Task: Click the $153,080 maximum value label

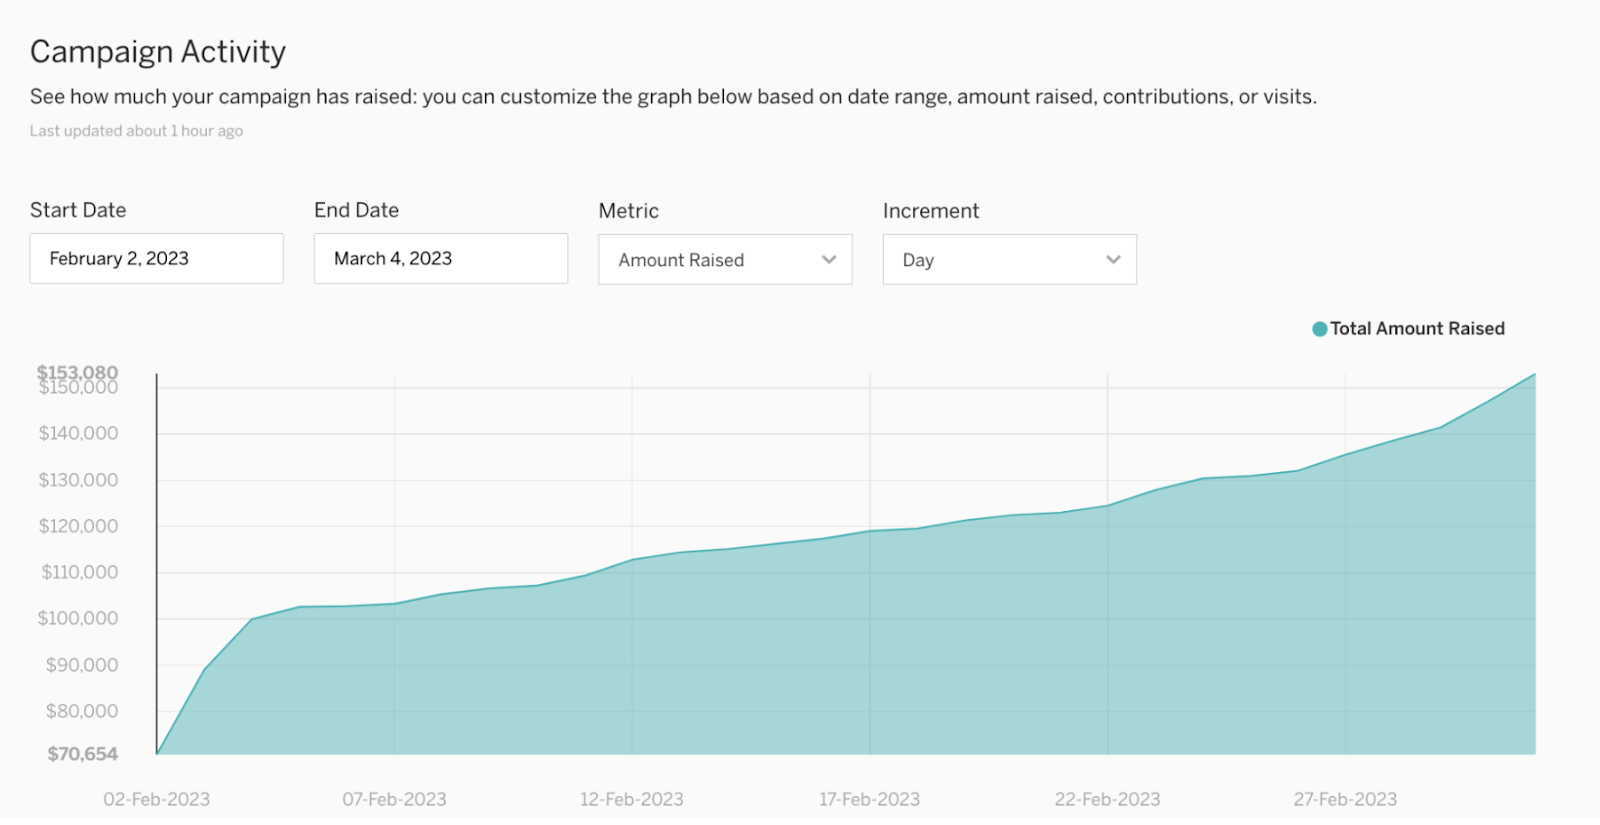Action: tap(78, 372)
